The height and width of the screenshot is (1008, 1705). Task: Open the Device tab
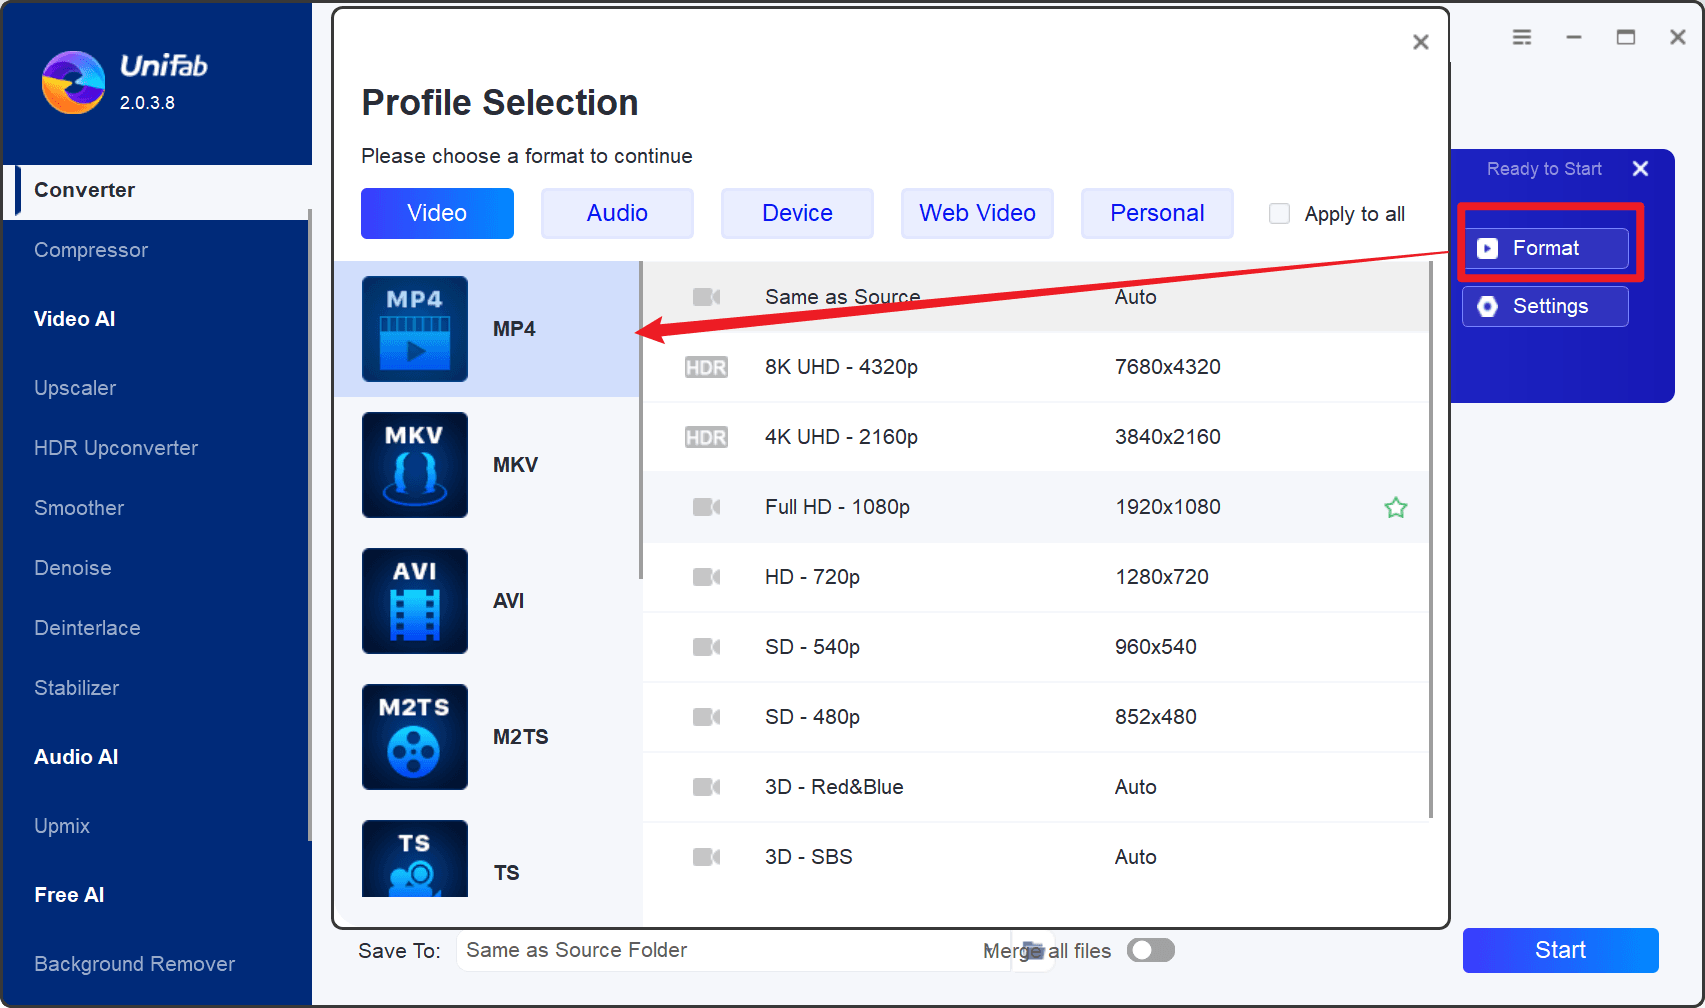point(797,213)
